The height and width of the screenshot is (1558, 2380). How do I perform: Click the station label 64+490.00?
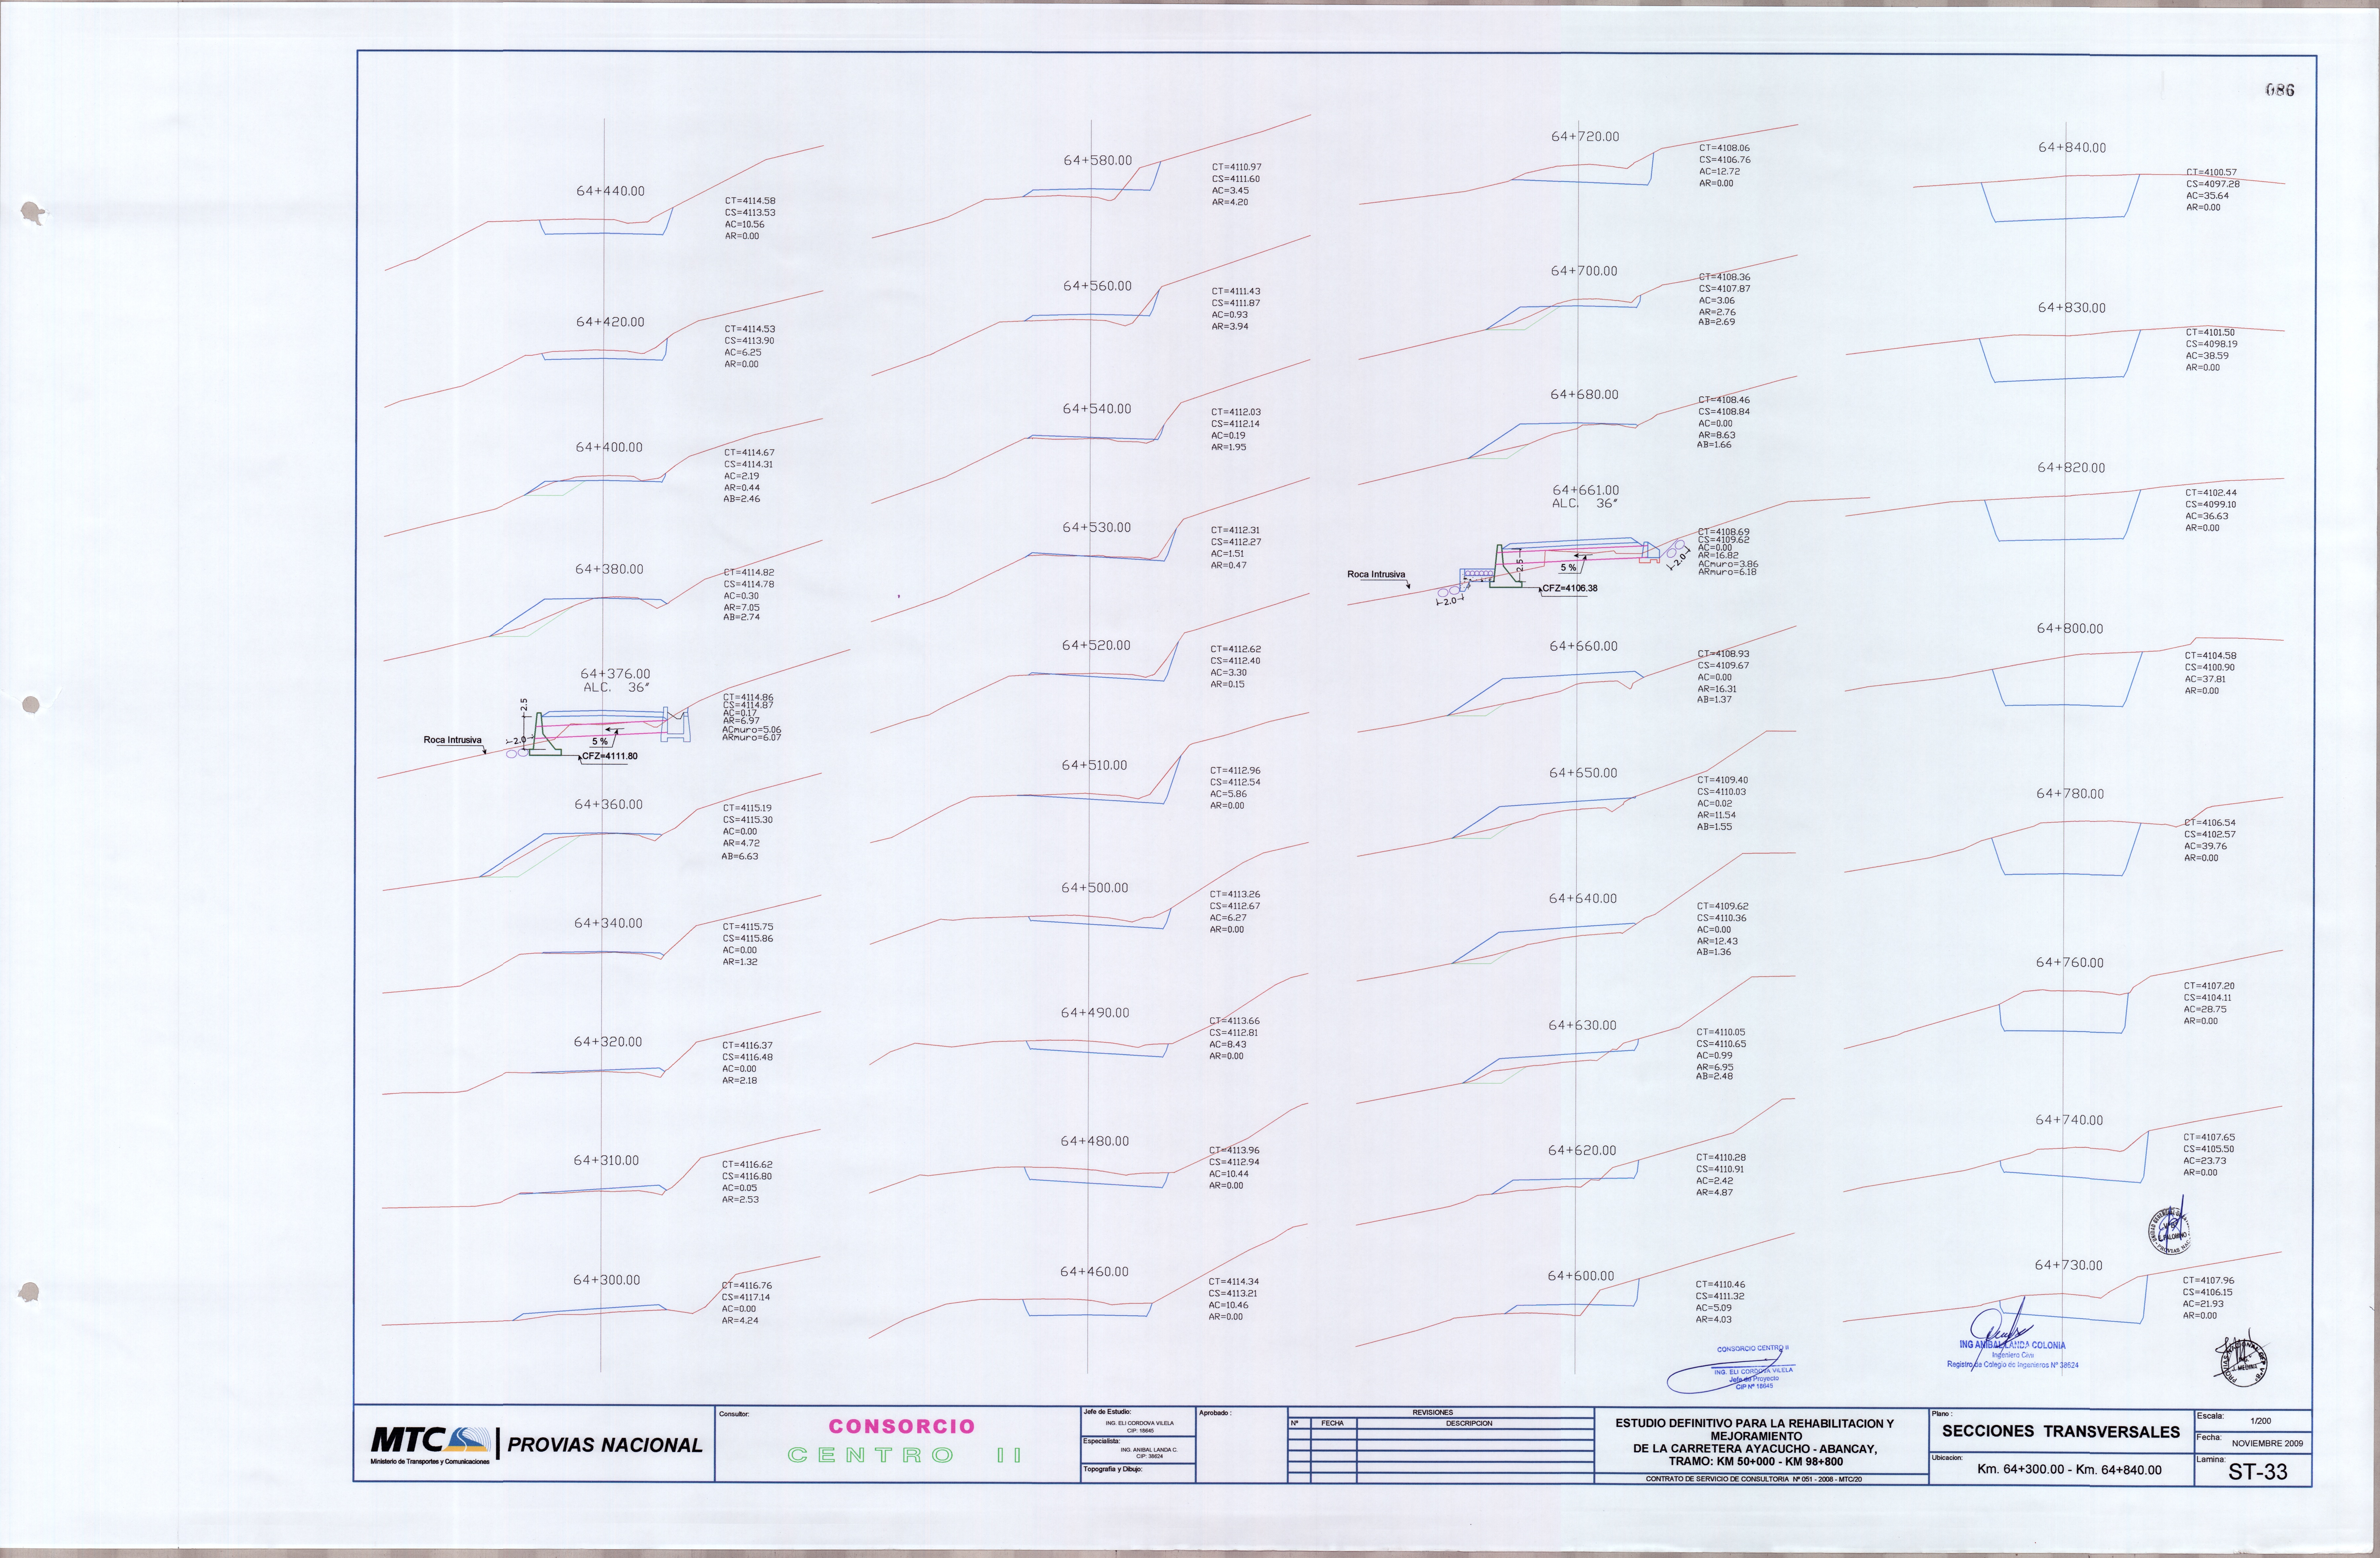click(1095, 1013)
